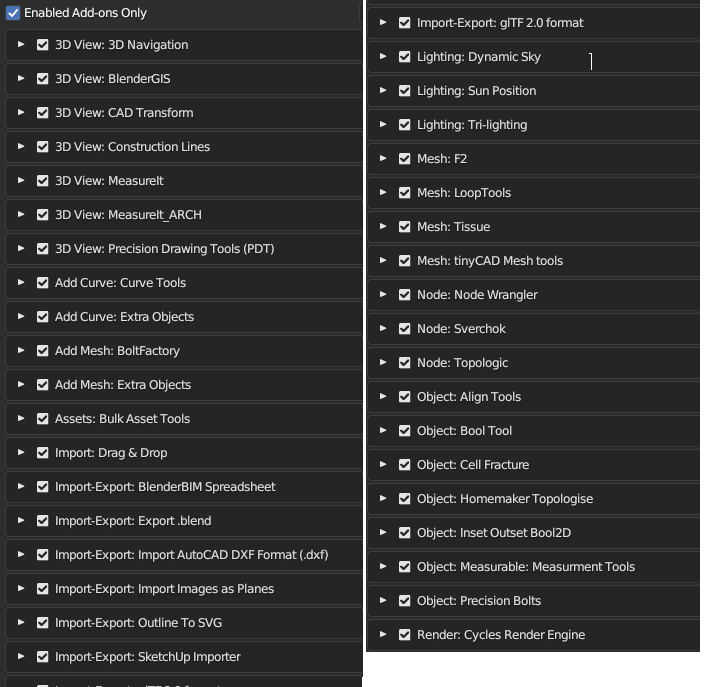
Task: Select 'Import: Drag & Drop' name text
Action: pos(111,453)
